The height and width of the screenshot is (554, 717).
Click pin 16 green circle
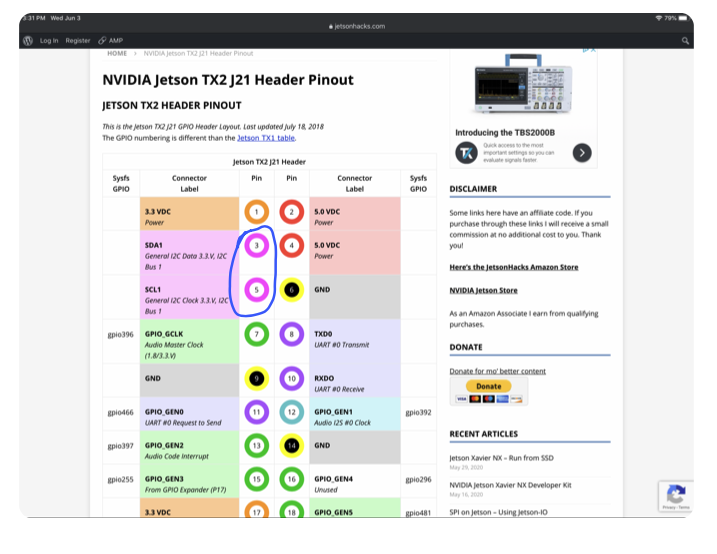tap(292, 479)
